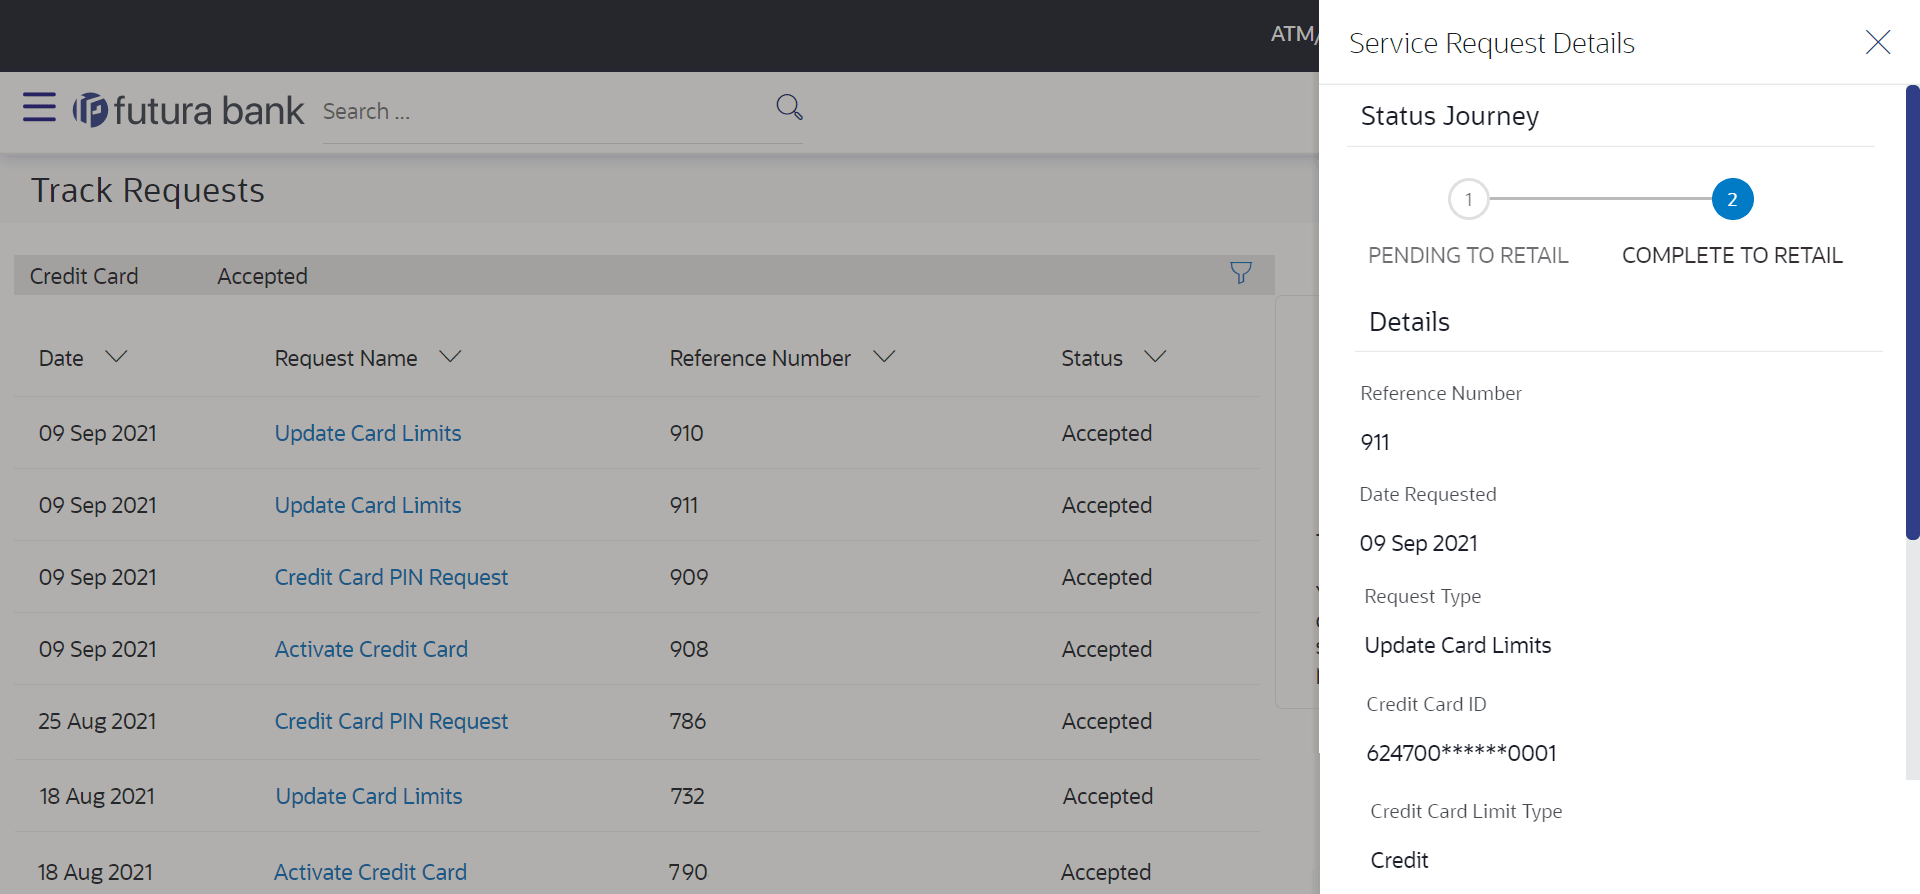Viewport: 1920px width, 894px height.
Task: Click status journey step 2 circle
Action: tap(1732, 199)
